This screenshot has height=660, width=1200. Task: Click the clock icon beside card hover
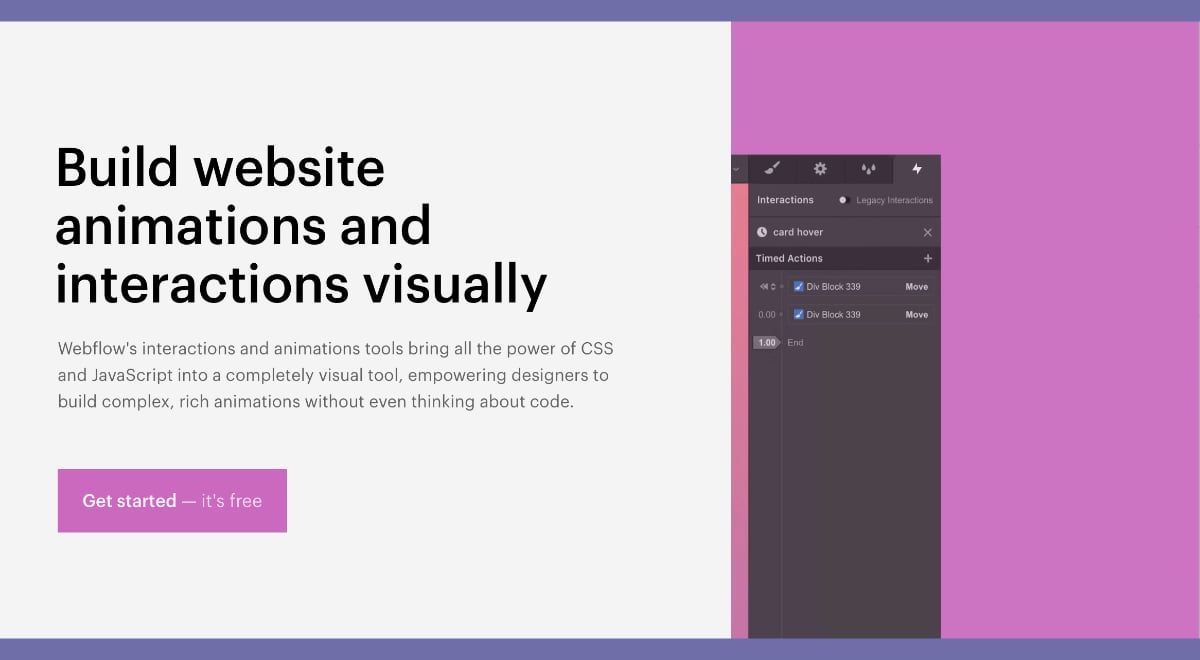(x=762, y=232)
